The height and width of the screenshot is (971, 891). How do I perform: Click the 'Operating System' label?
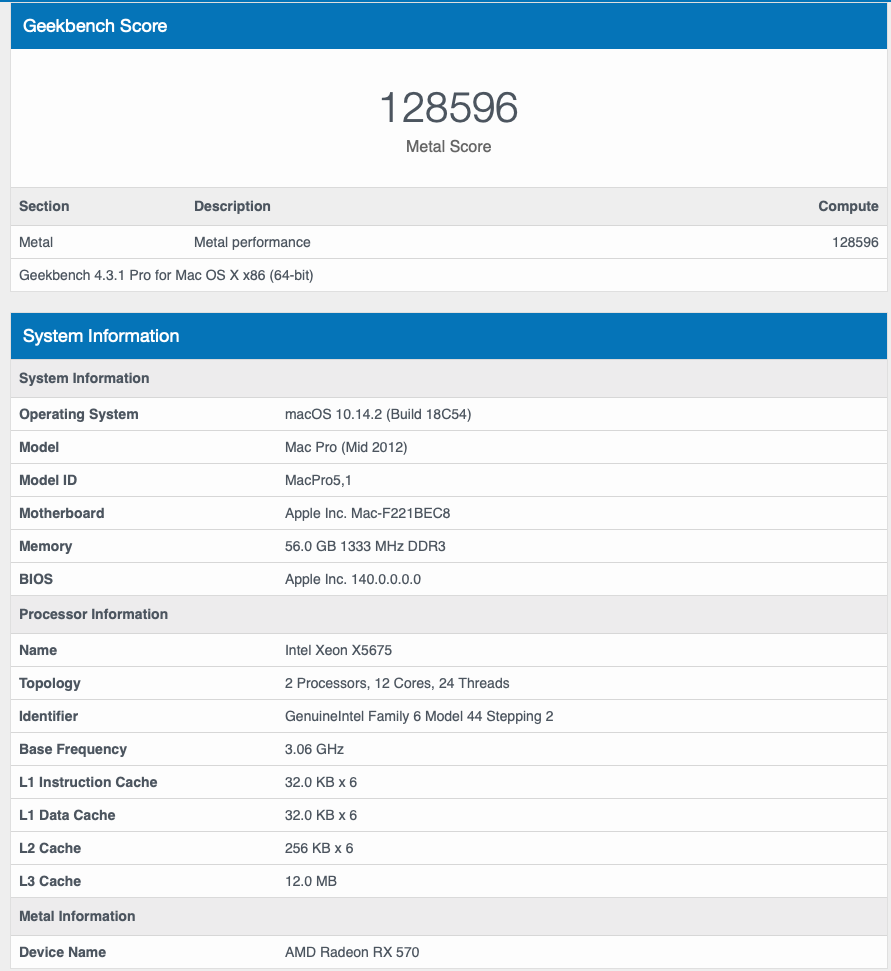[x=79, y=414]
